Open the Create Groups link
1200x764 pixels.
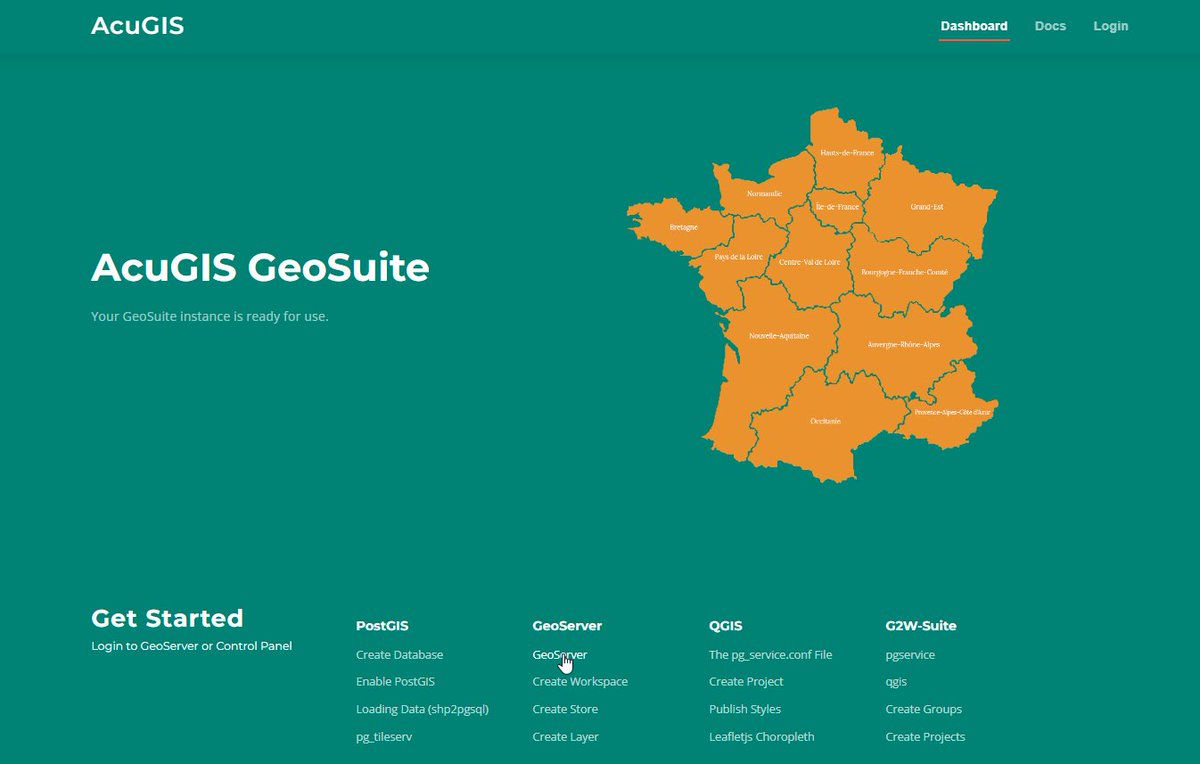[x=924, y=709]
